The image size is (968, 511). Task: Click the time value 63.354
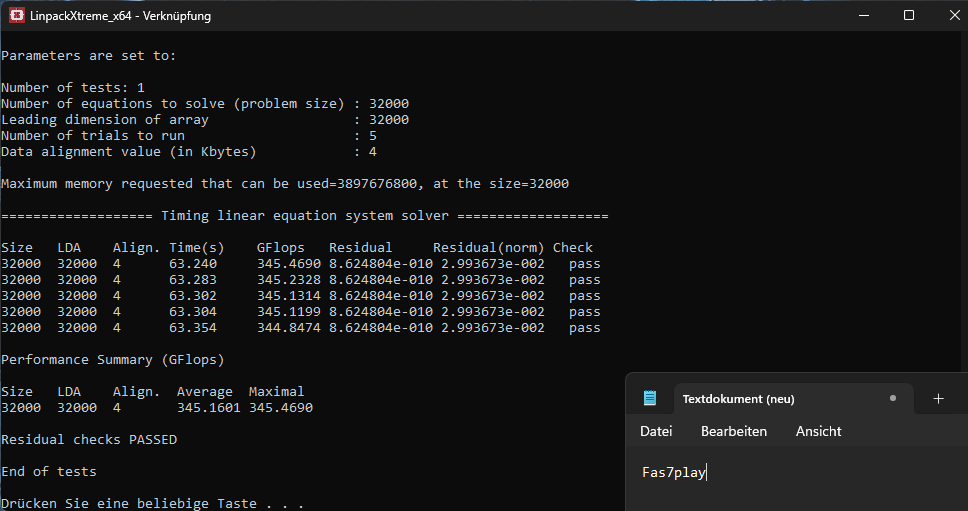[x=193, y=328]
